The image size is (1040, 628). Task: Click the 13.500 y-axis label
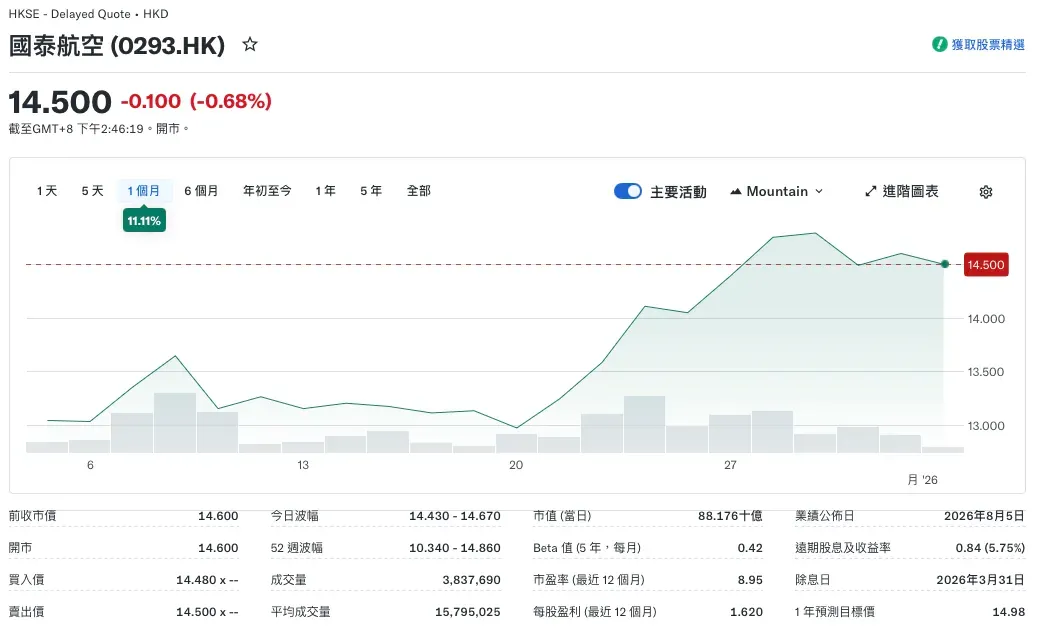click(986, 372)
